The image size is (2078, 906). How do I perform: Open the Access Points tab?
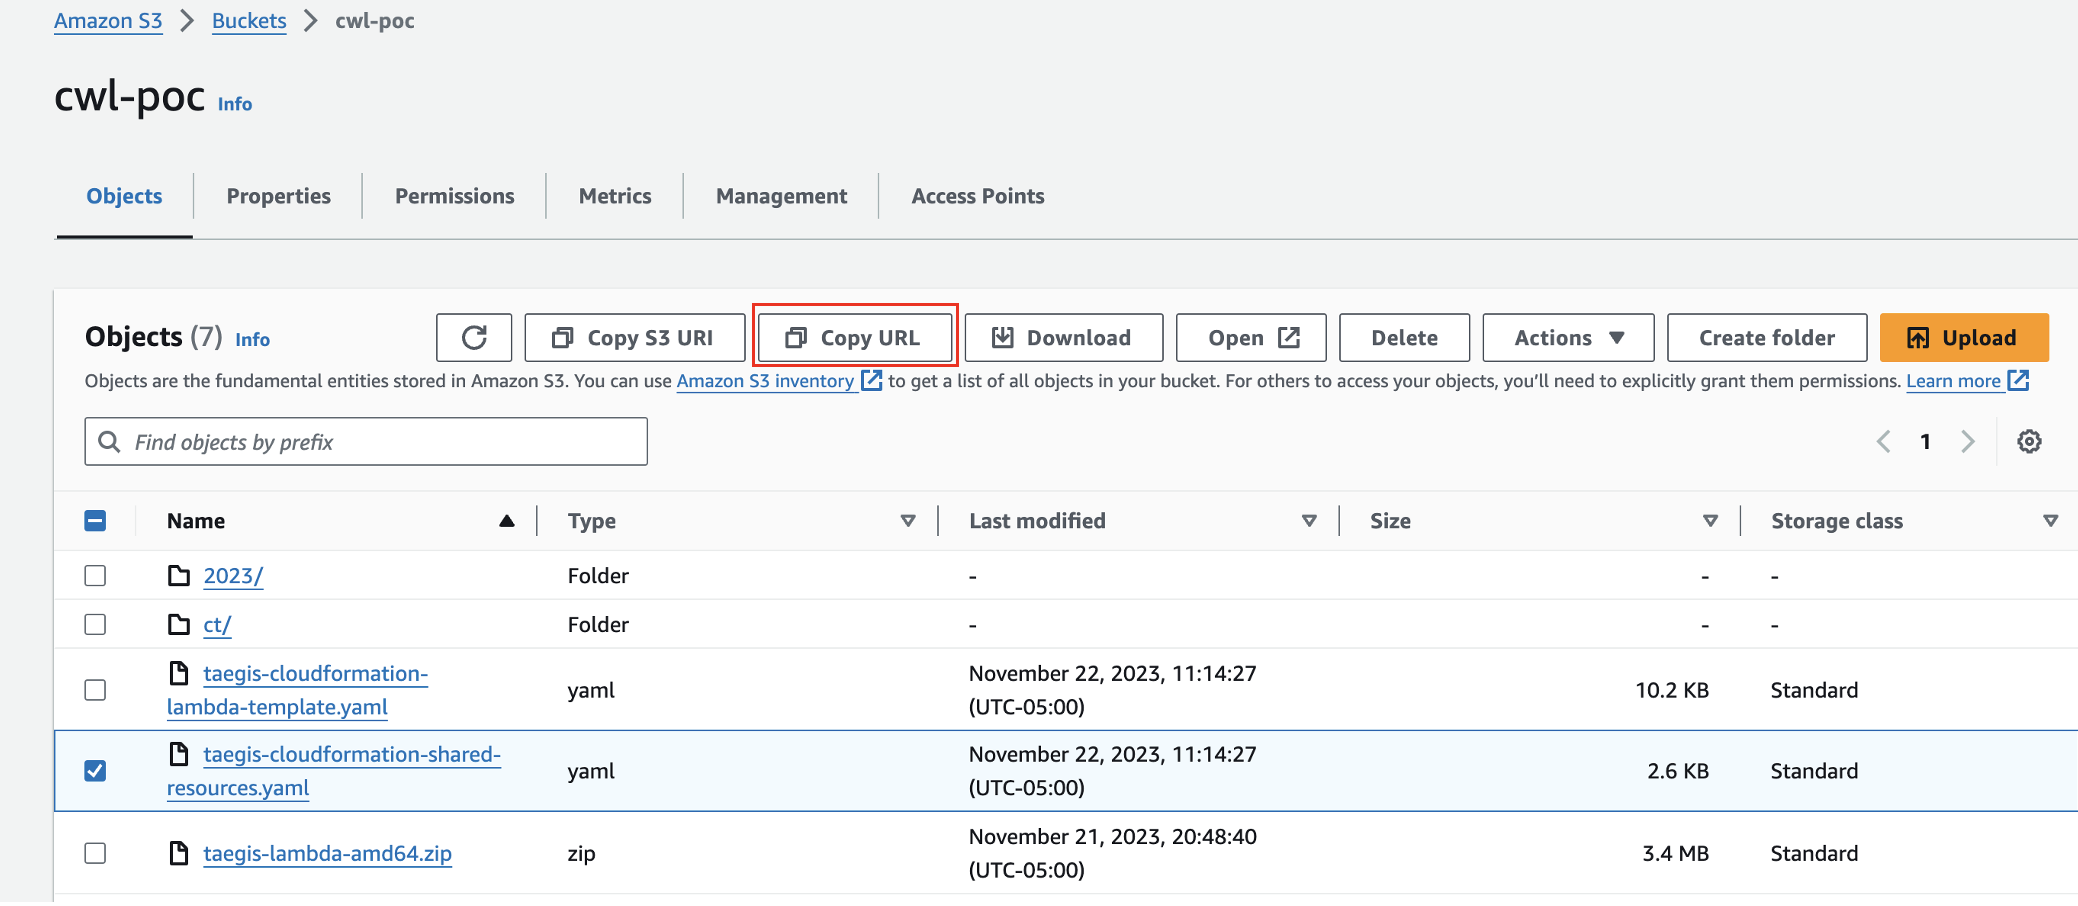977,196
